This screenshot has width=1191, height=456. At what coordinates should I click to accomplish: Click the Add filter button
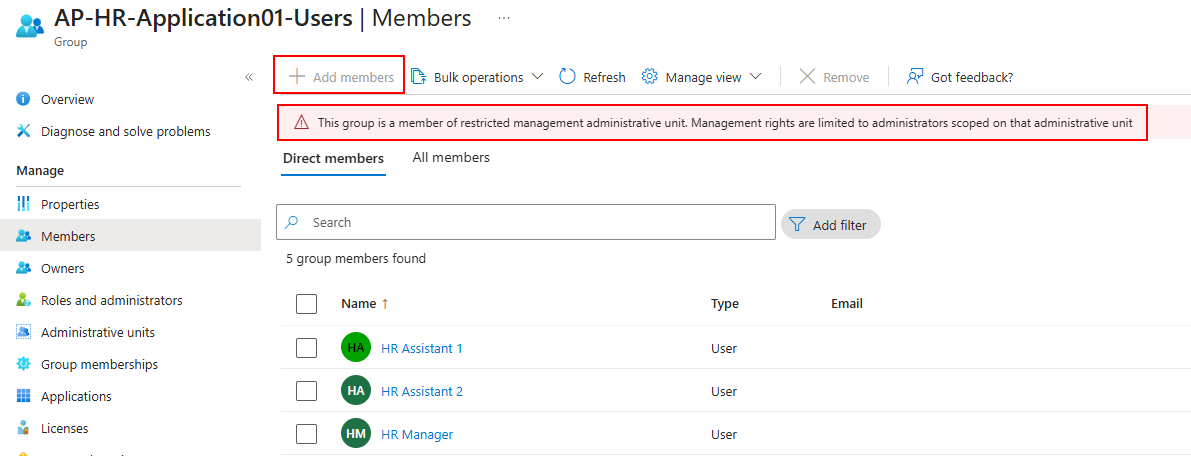tap(831, 225)
